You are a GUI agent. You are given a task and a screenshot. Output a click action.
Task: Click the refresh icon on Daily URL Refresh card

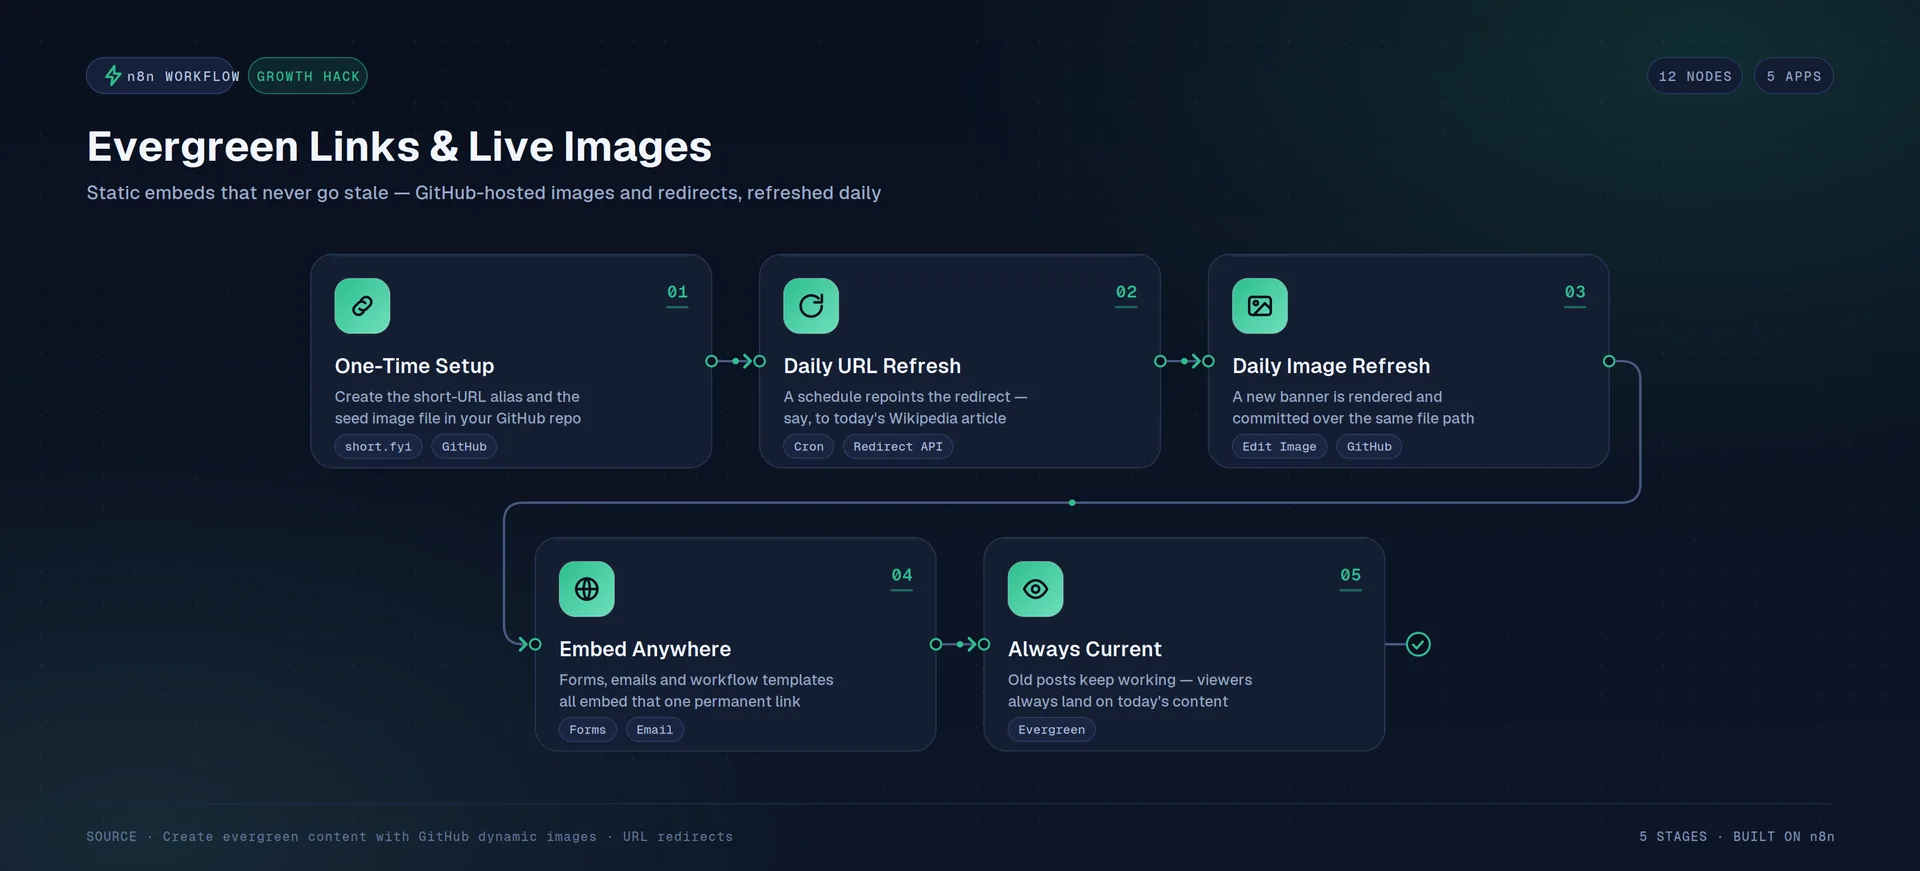point(811,306)
